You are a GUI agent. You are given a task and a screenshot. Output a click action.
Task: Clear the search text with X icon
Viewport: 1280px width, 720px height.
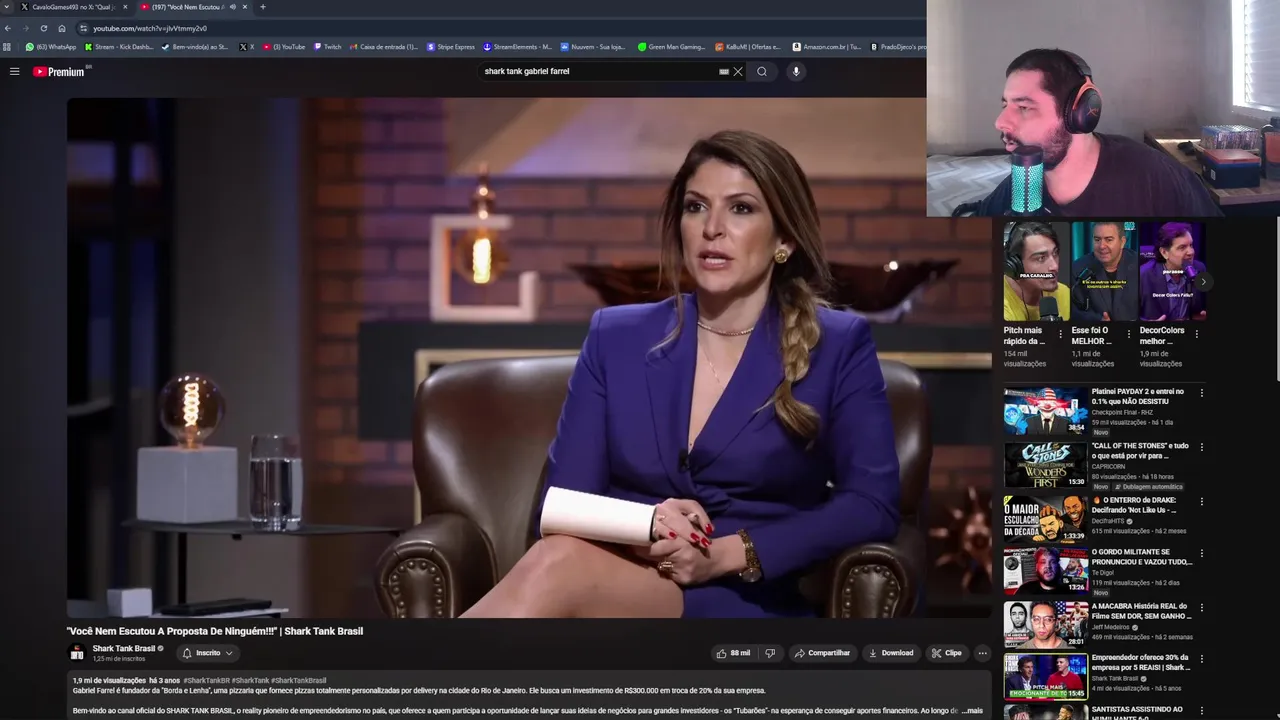[738, 71]
